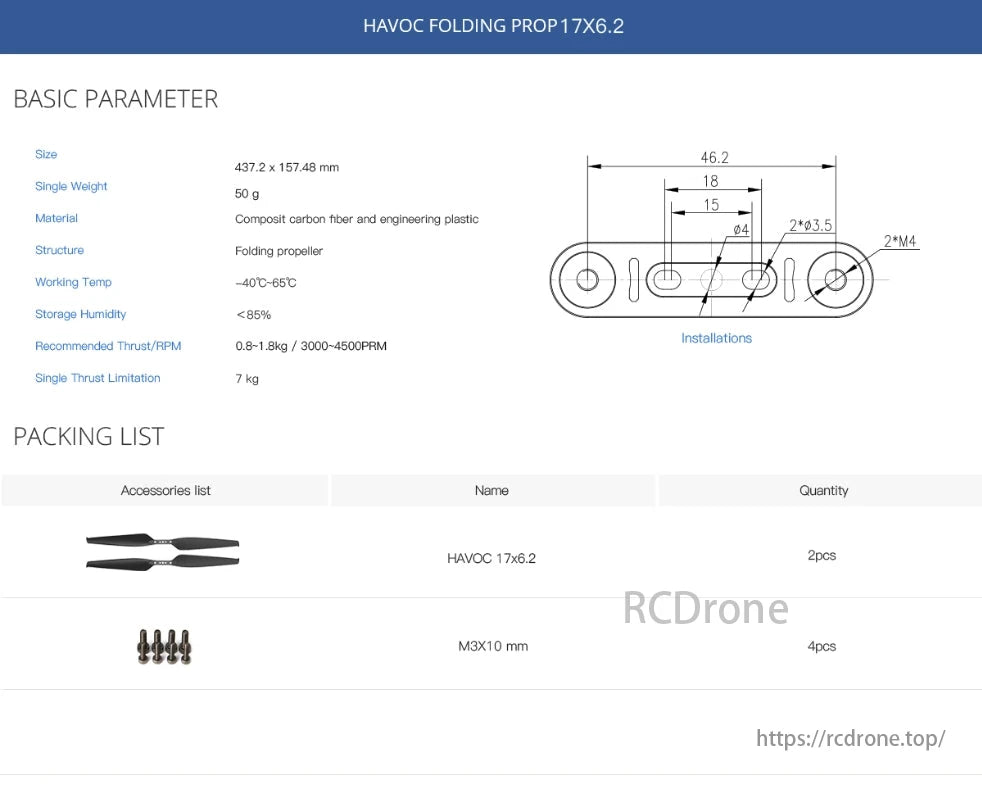This screenshot has width=982, height=785.
Task: Click the M3X10 mm screws image
Action: click(163, 645)
